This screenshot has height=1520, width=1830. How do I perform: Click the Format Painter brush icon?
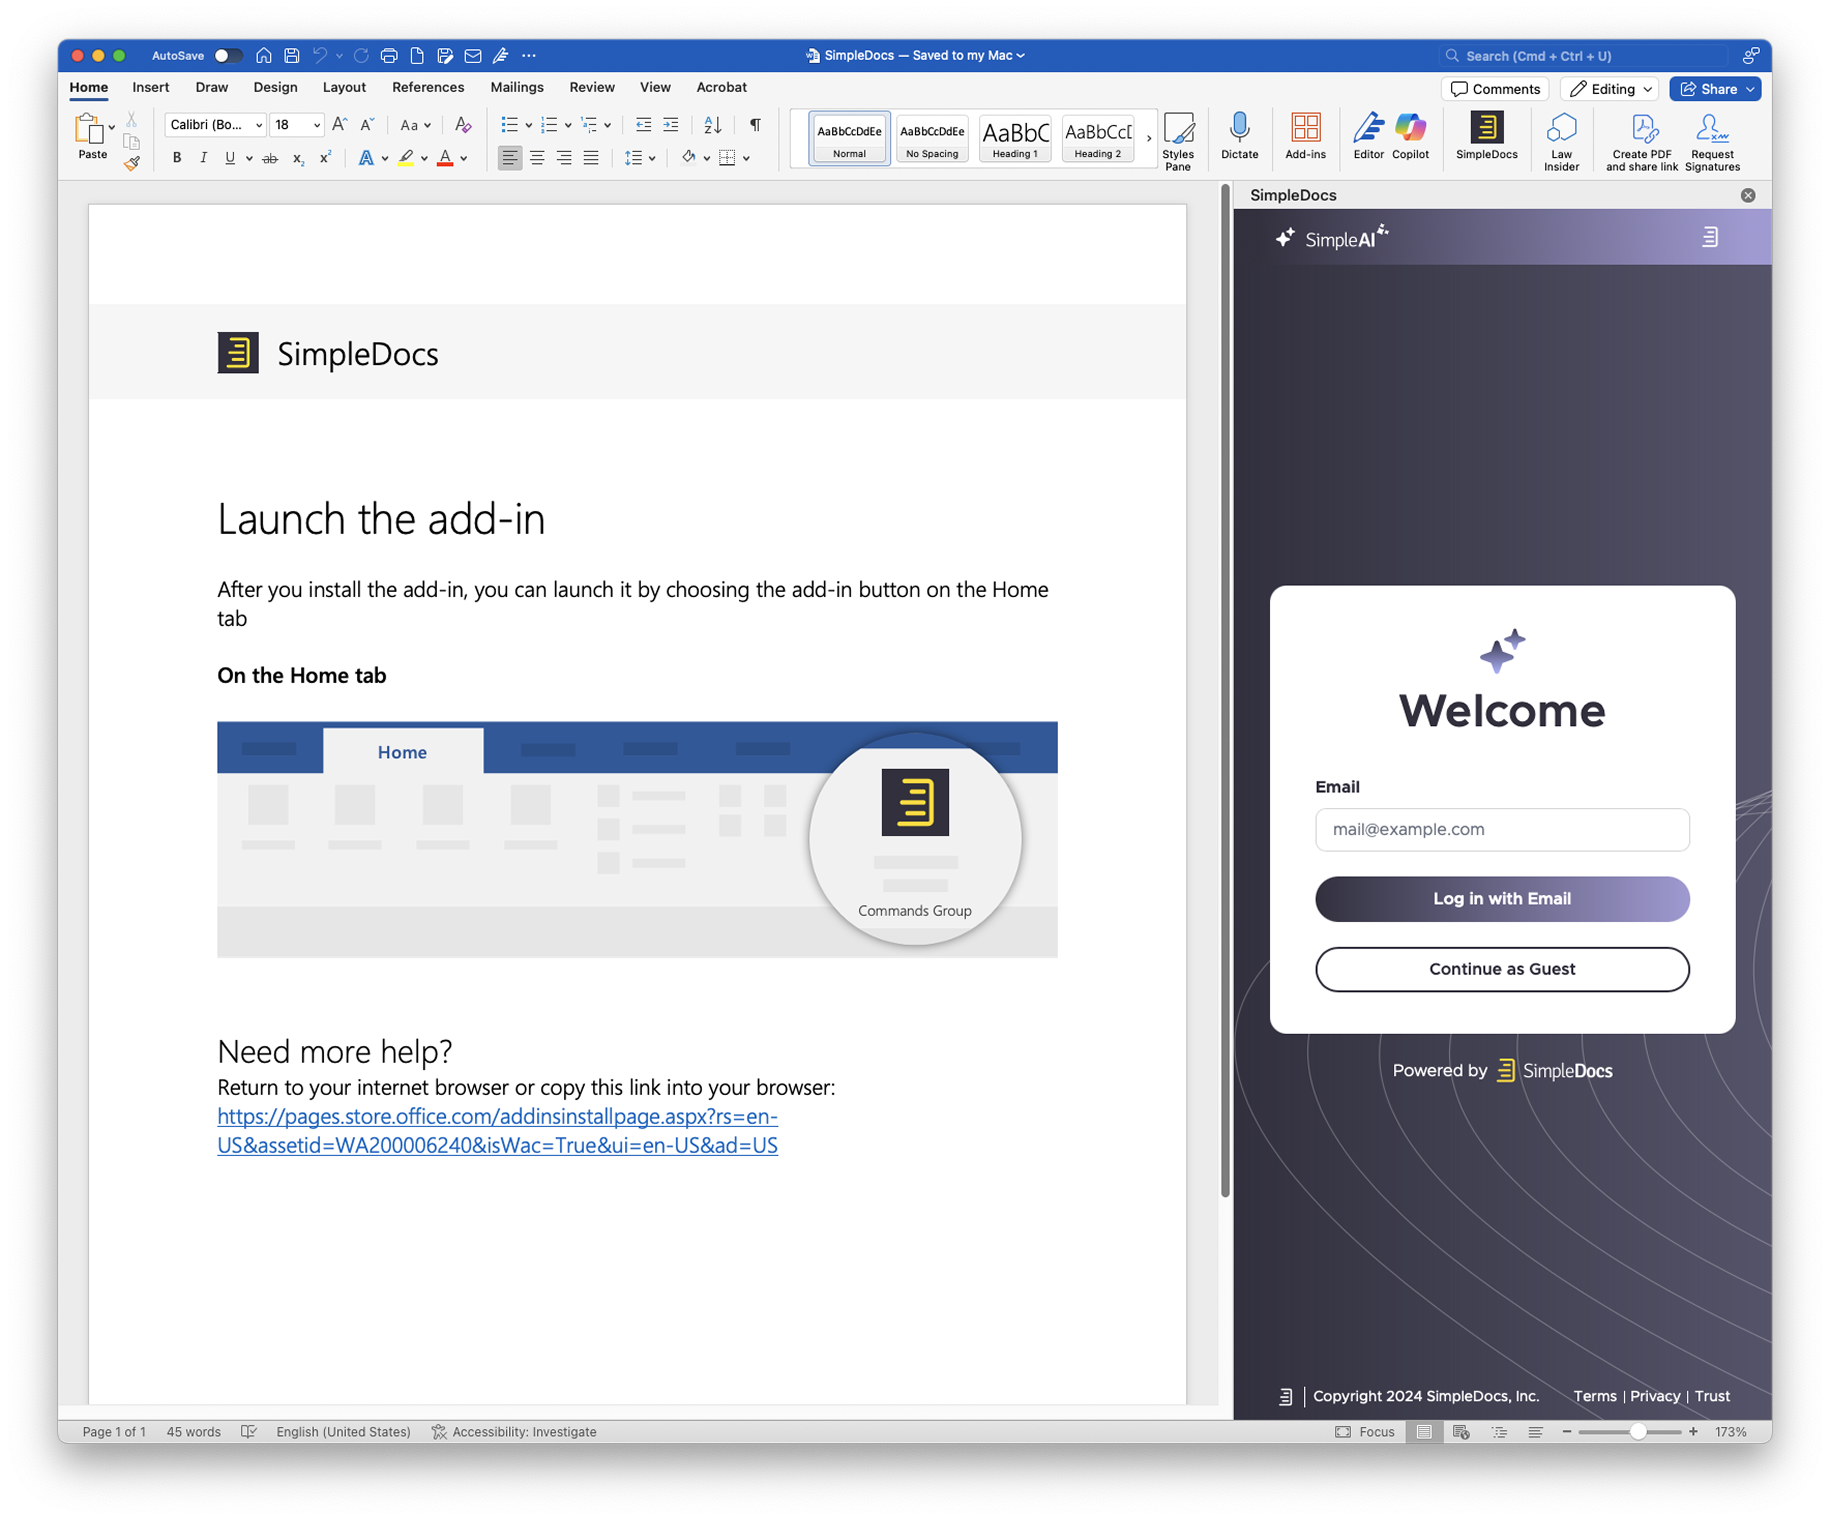click(132, 163)
